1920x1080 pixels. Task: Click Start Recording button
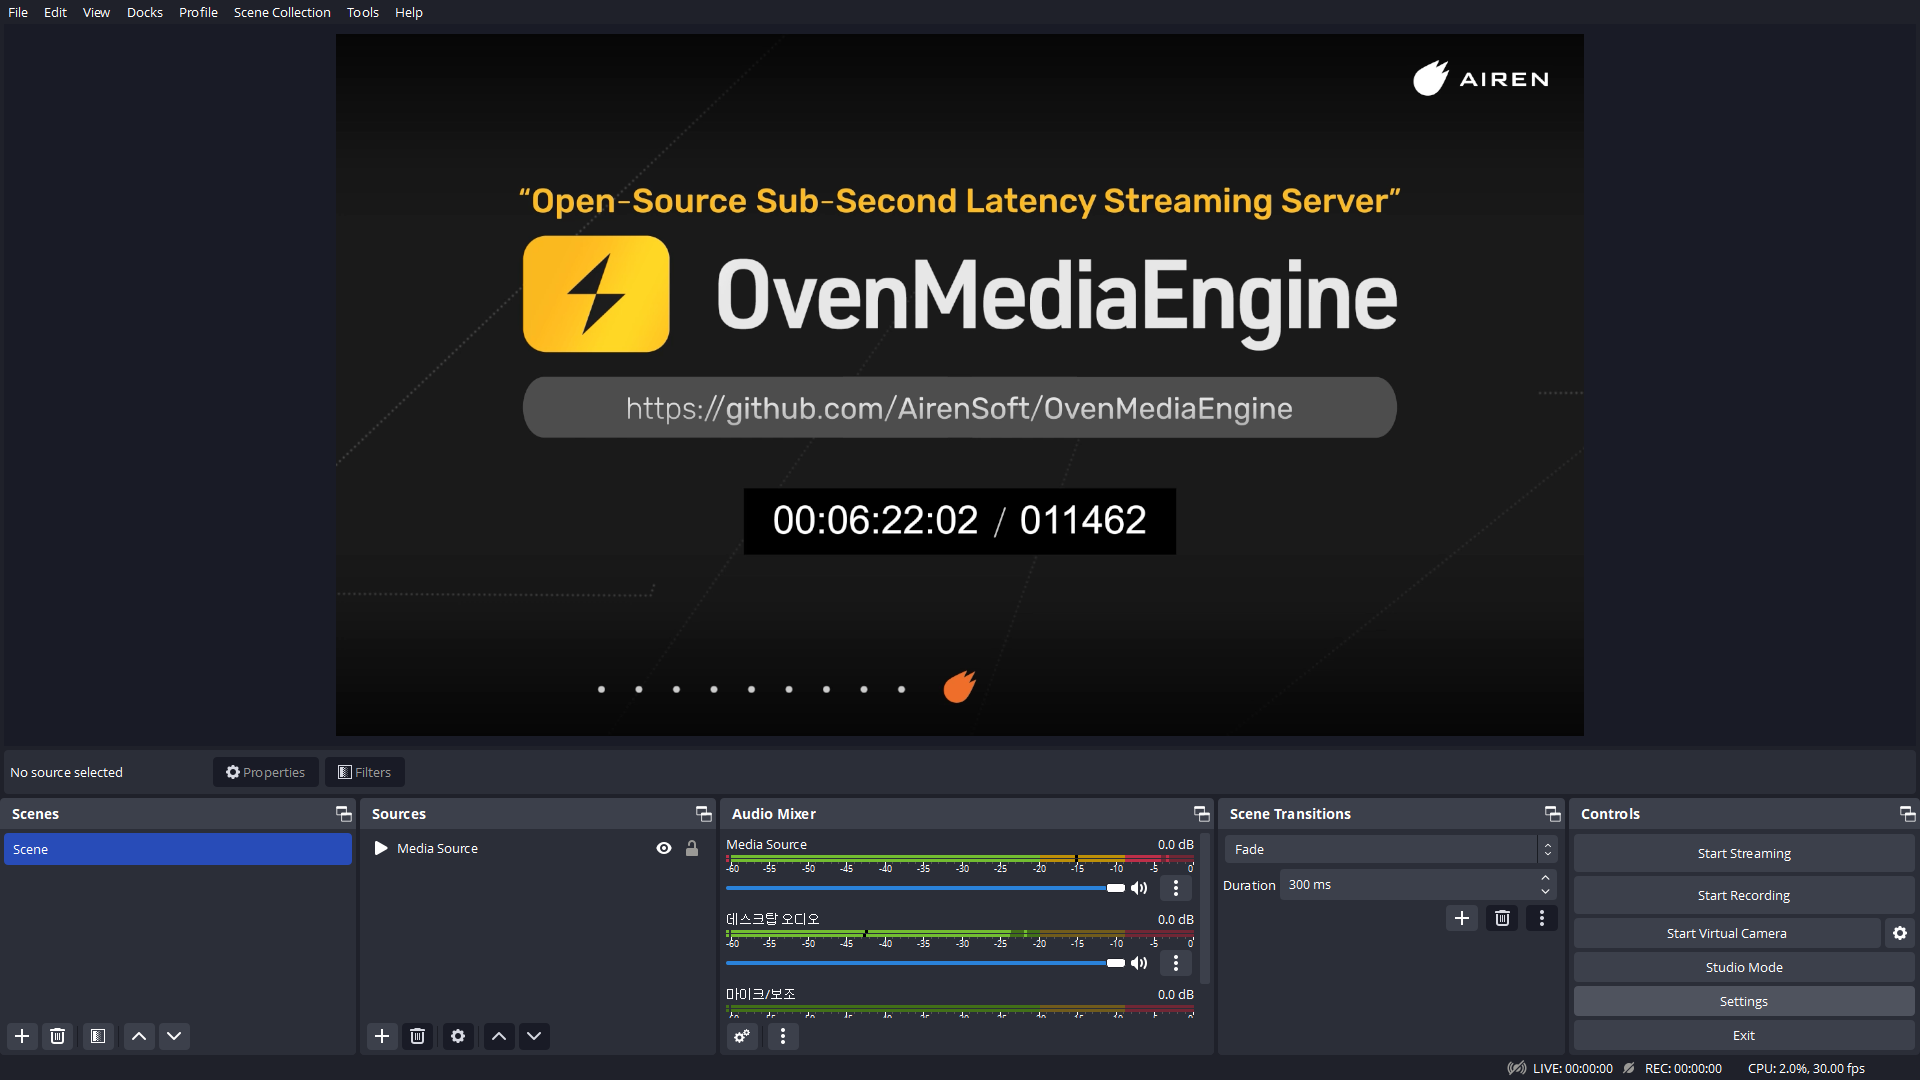point(1744,895)
